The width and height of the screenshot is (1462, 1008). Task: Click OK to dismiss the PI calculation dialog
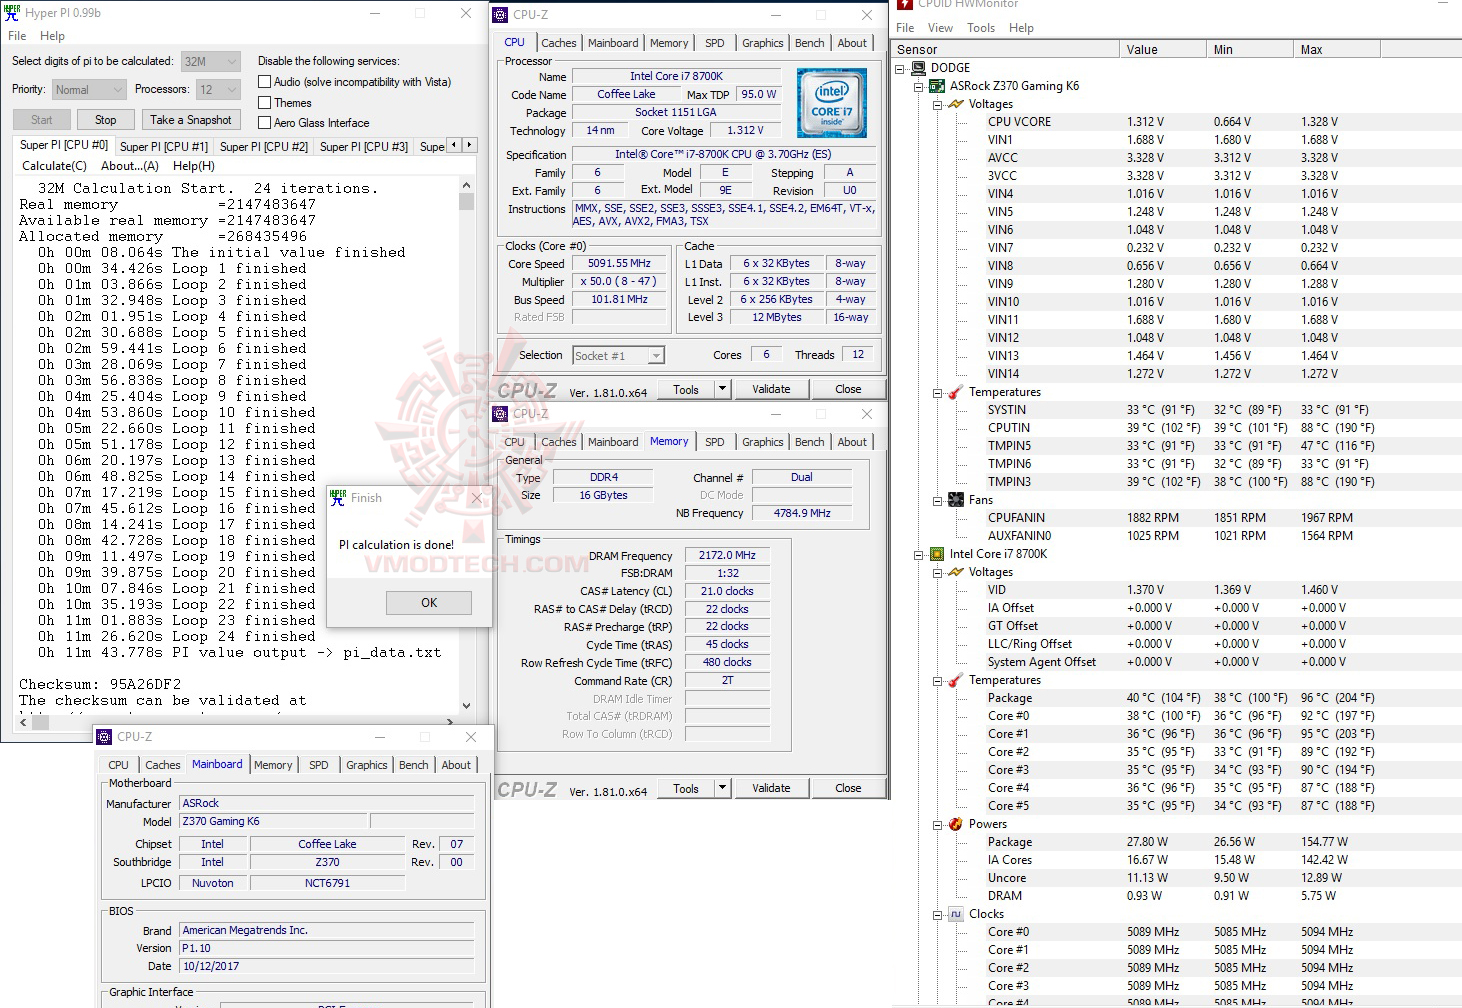tap(428, 602)
